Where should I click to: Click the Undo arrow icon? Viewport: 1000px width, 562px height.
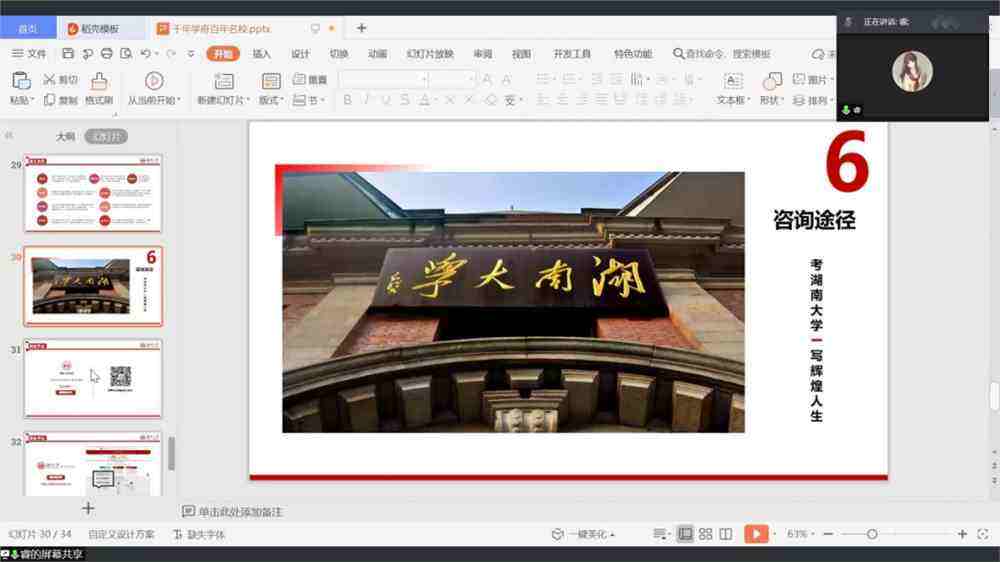click(x=146, y=54)
